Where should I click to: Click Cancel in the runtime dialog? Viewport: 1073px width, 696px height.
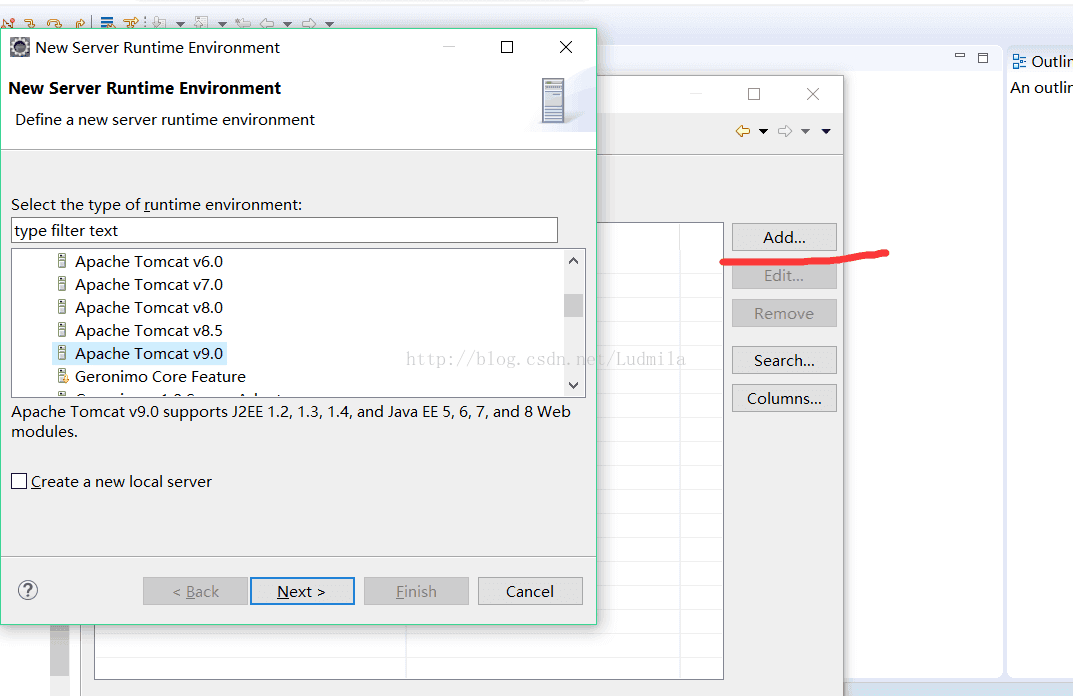[530, 591]
